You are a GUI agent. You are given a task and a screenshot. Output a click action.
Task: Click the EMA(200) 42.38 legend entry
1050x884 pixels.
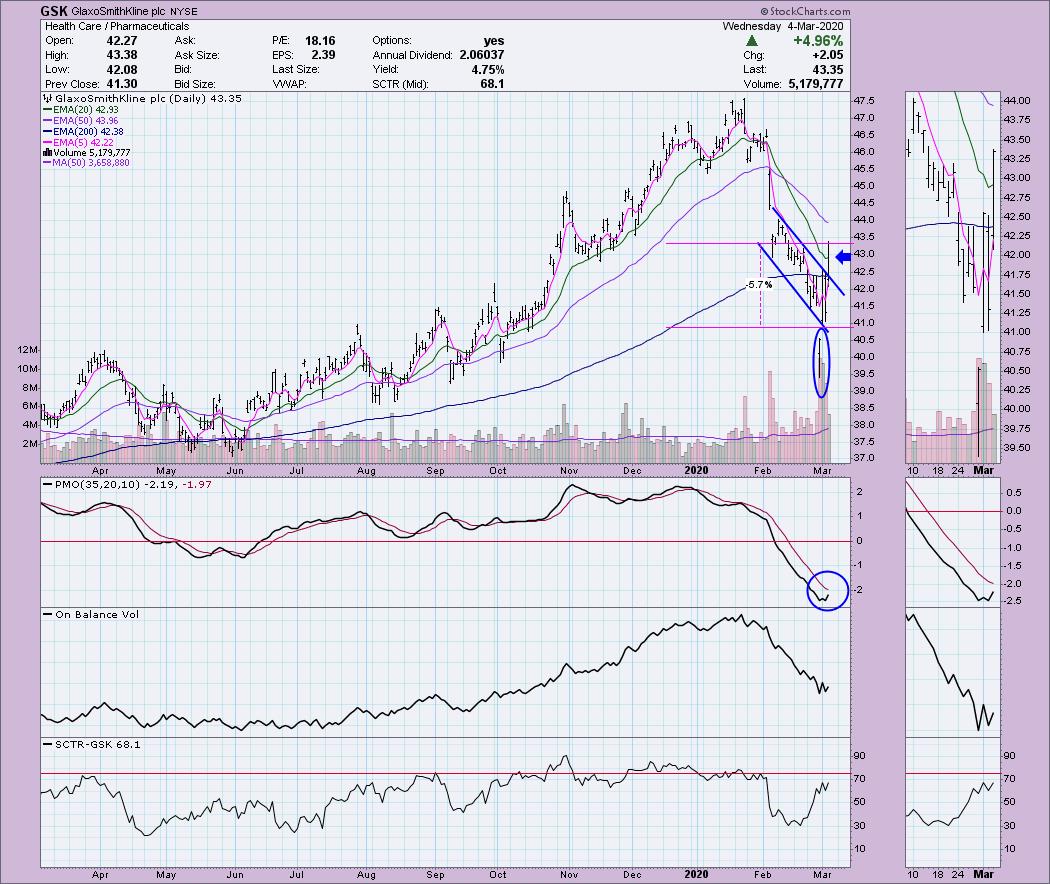pos(84,131)
